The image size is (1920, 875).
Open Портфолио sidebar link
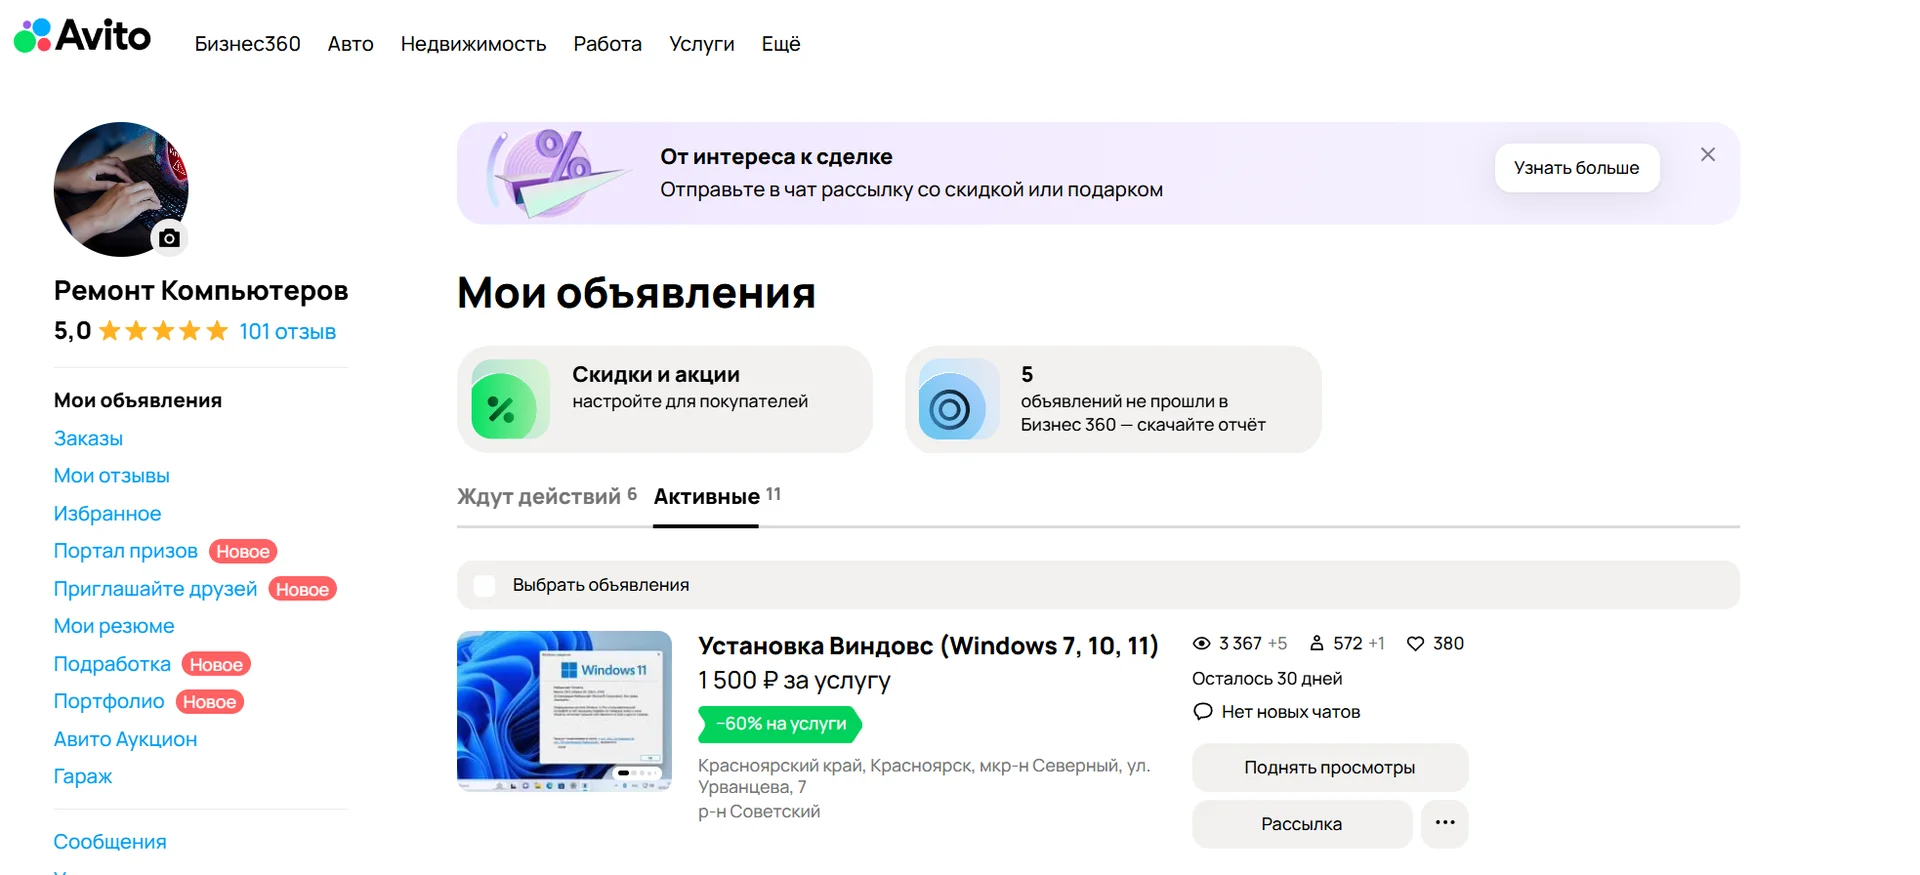pyautogui.click(x=109, y=701)
